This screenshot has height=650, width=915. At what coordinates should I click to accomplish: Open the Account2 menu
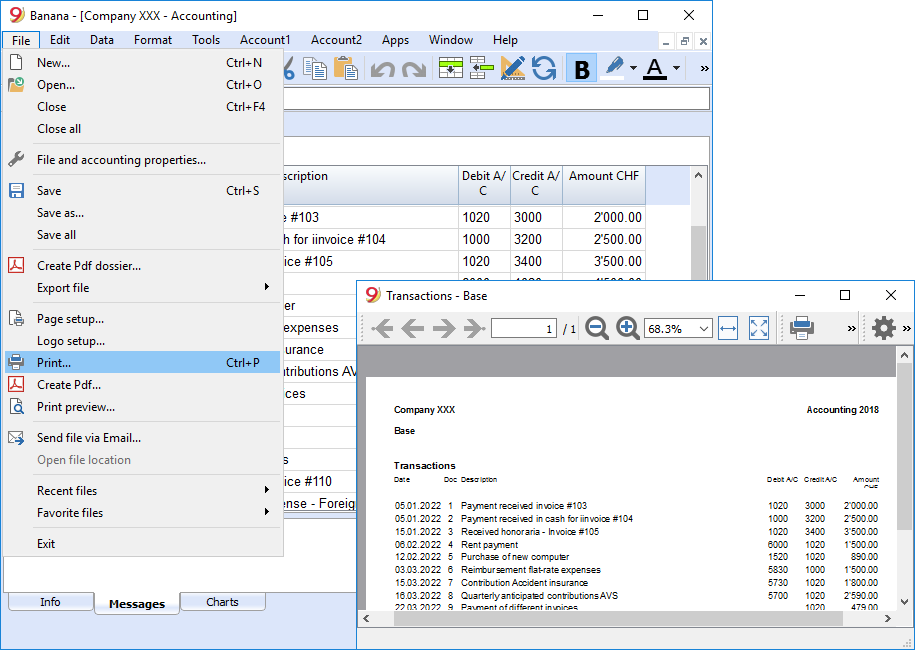tap(336, 40)
